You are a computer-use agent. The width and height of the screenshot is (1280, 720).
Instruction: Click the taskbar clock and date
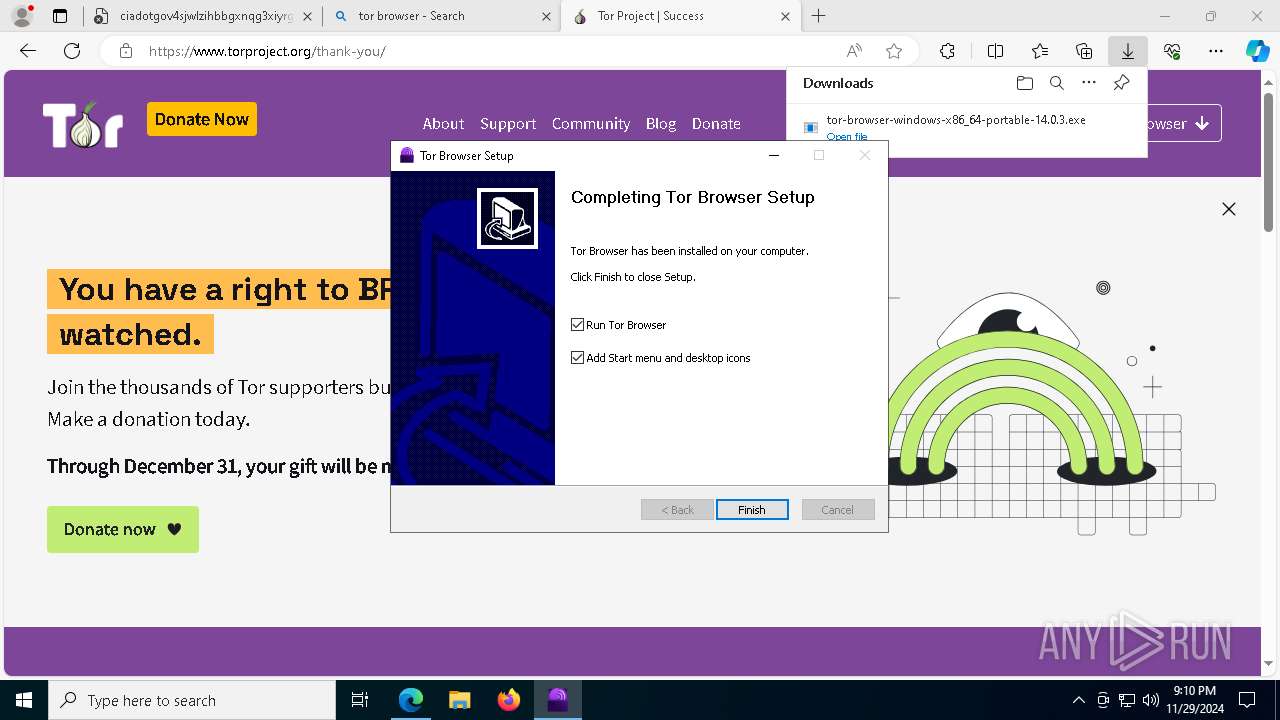[1194, 700]
